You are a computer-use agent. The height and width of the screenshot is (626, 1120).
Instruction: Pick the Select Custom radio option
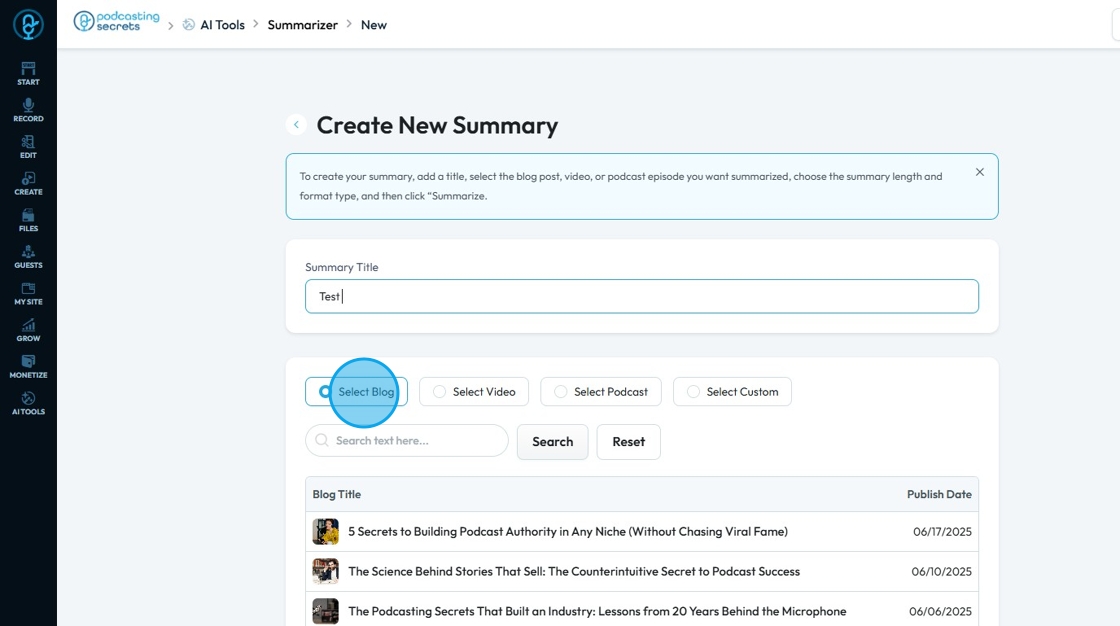(x=694, y=392)
